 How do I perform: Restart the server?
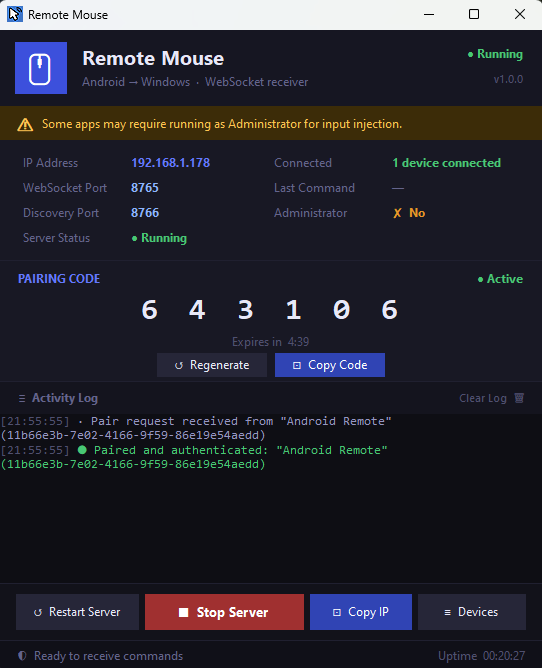(78, 612)
